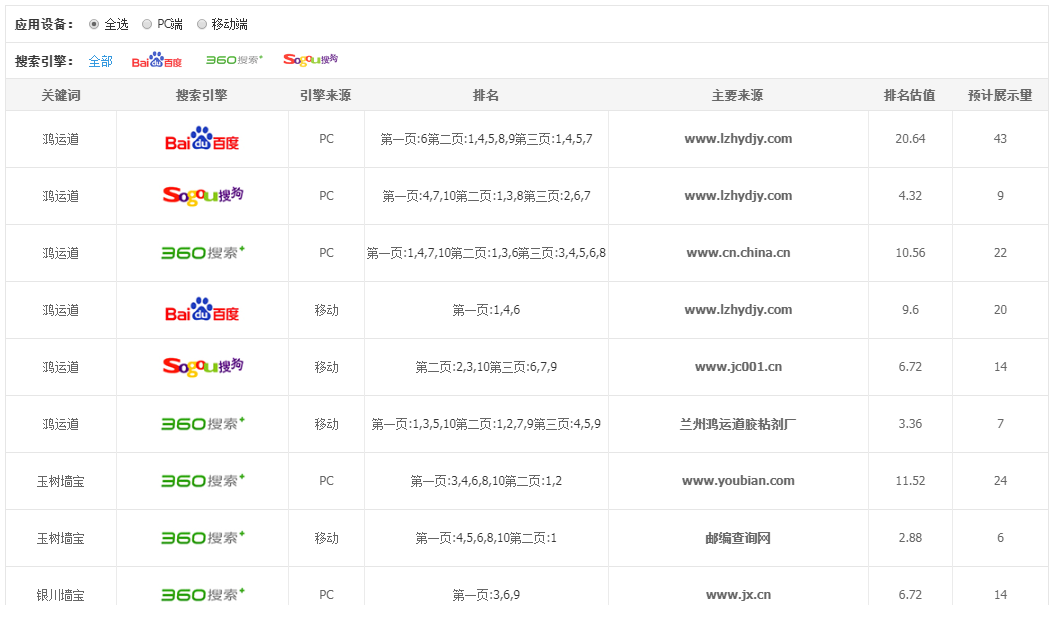Click Baidu logo in the 9.6 ranking row
This screenshot has height=621, width=1053.
pyautogui.click(x=202, y=310)
